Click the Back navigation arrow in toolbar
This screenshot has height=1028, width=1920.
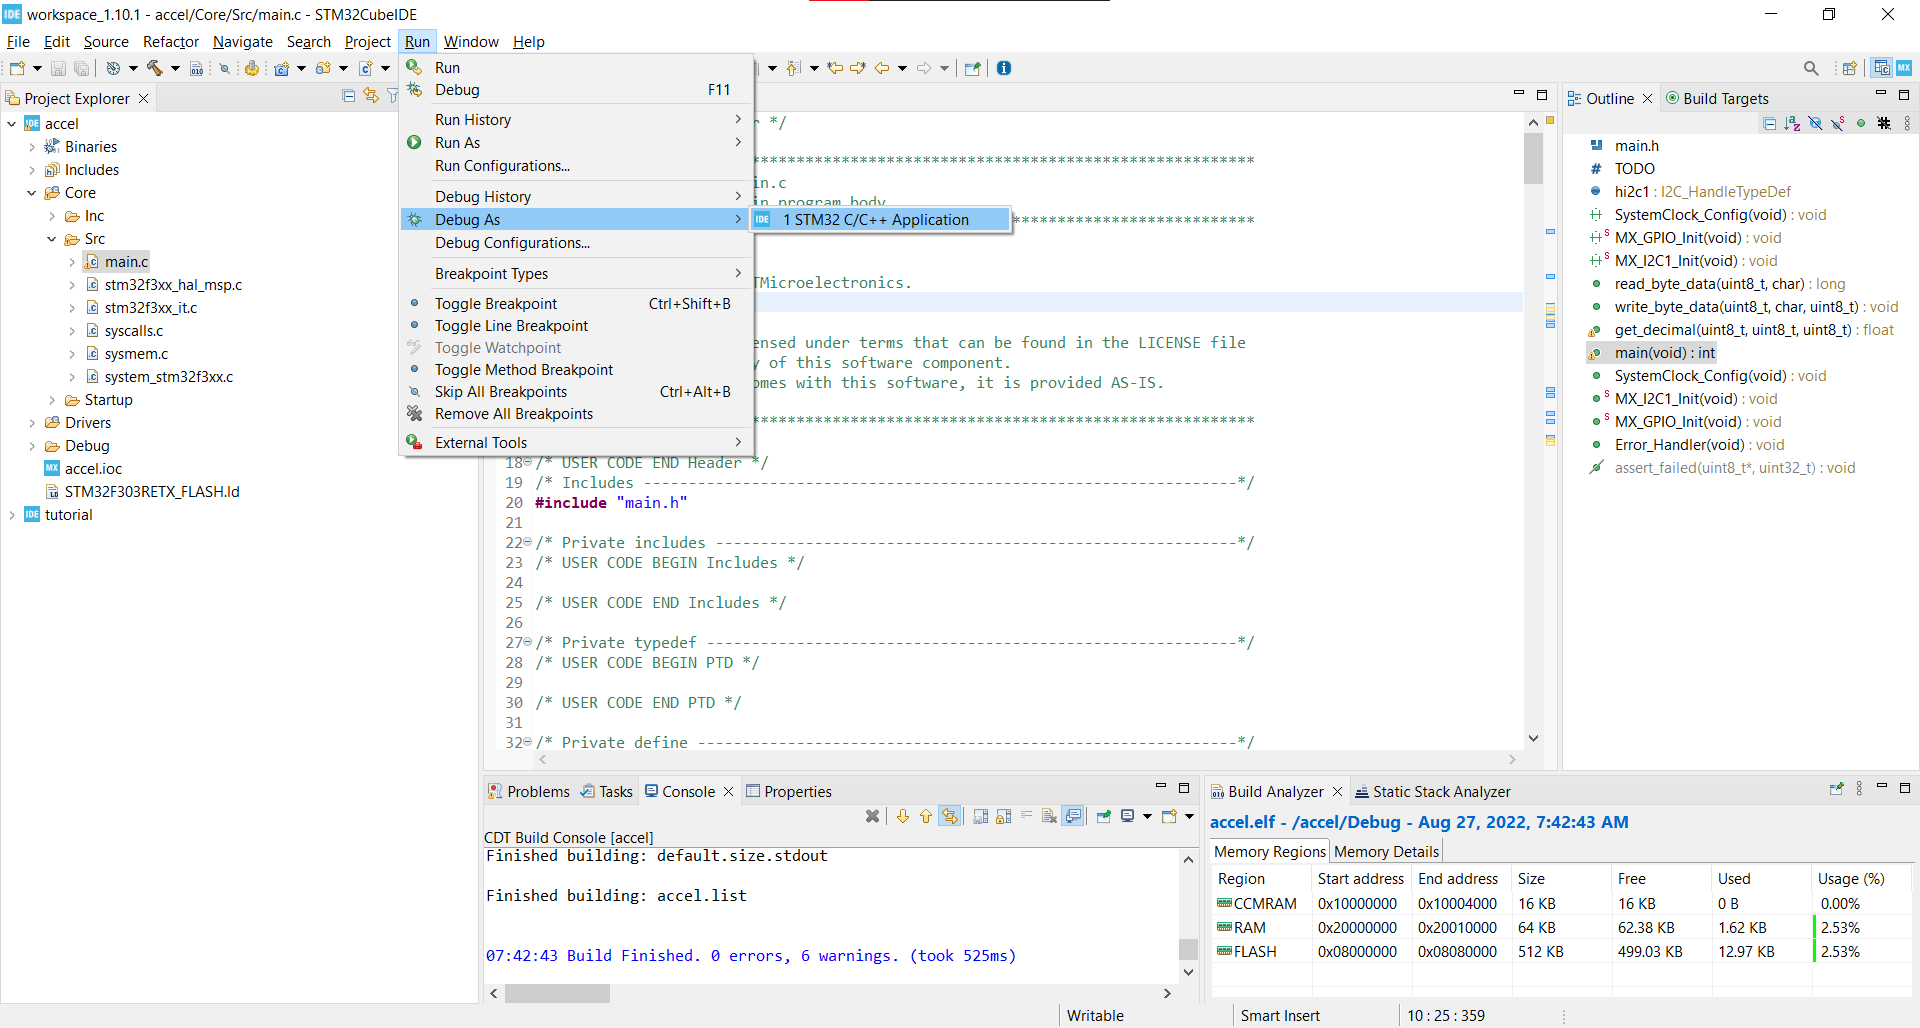point(882,68)
